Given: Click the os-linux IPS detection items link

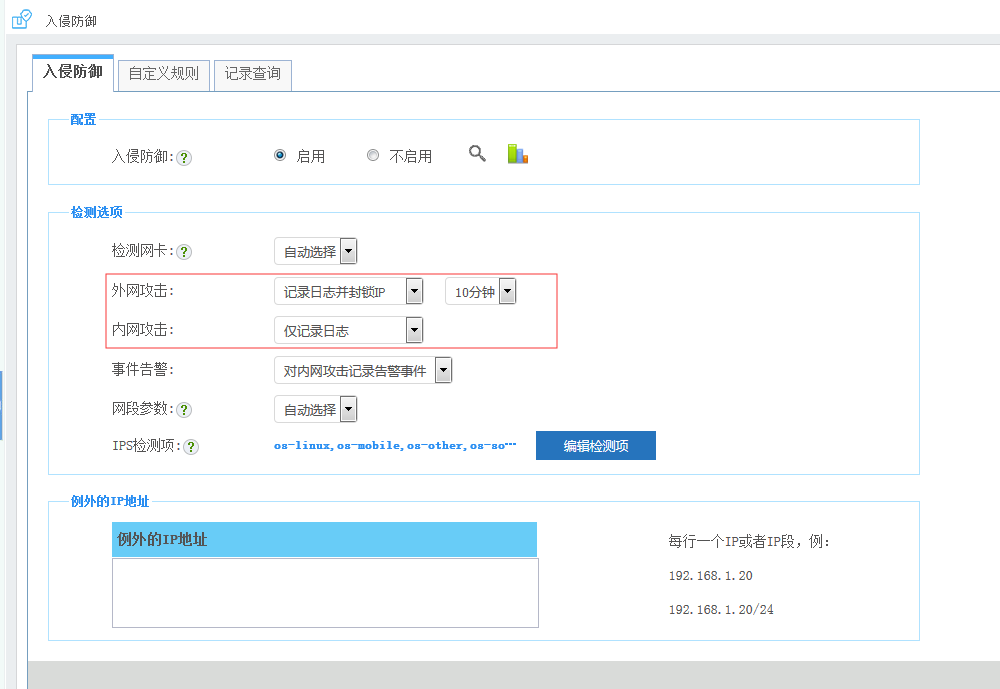Looking at the screenshot, I should pos(394,445).
